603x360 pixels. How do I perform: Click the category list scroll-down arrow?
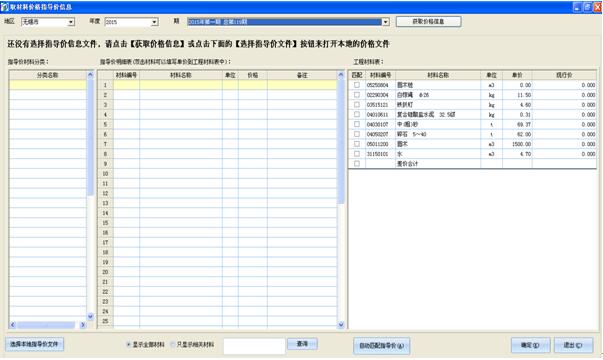tap(90, 317)
